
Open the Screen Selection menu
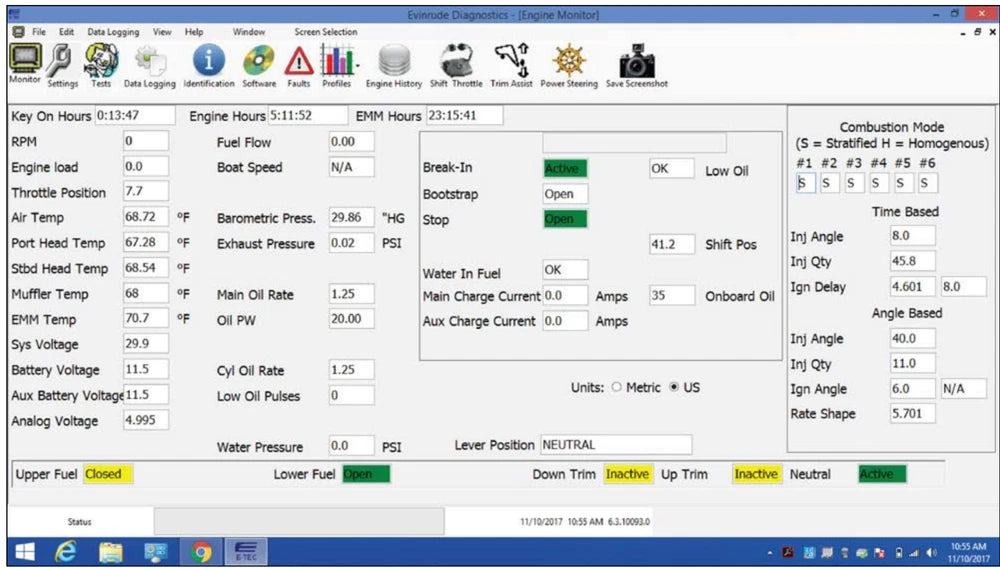[x=326, y=32]
